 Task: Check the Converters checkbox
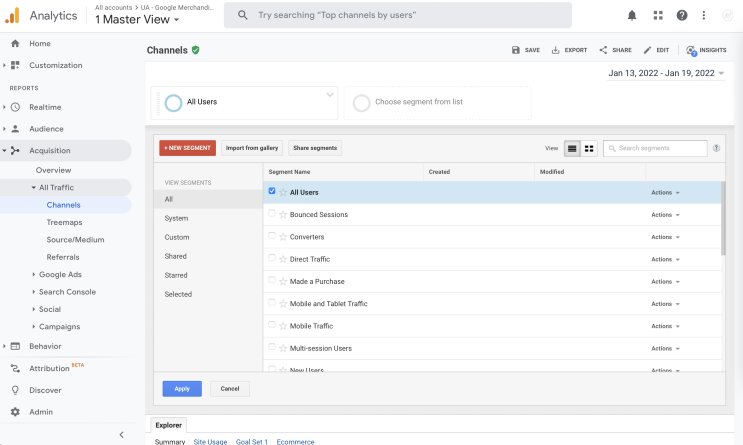tap(272, 236)
